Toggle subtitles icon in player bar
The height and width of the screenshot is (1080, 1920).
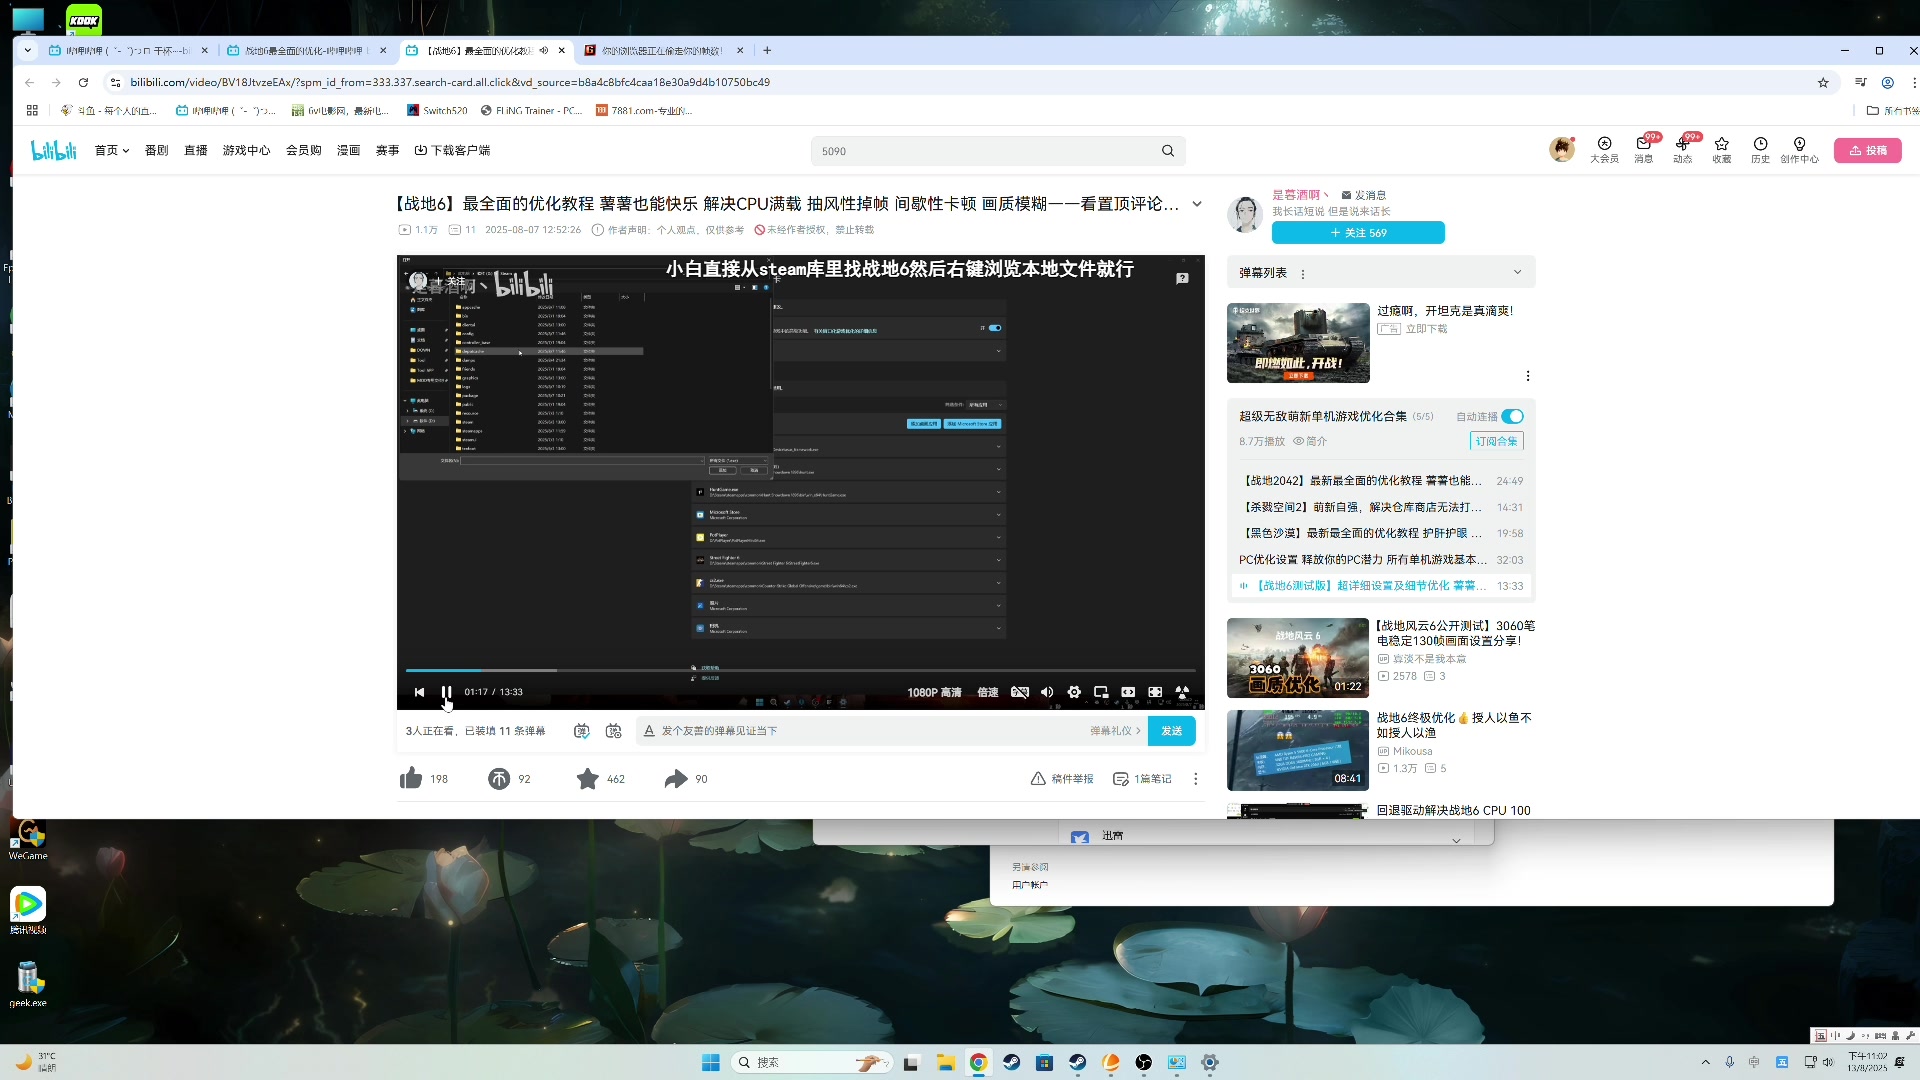click(1019, 692)
